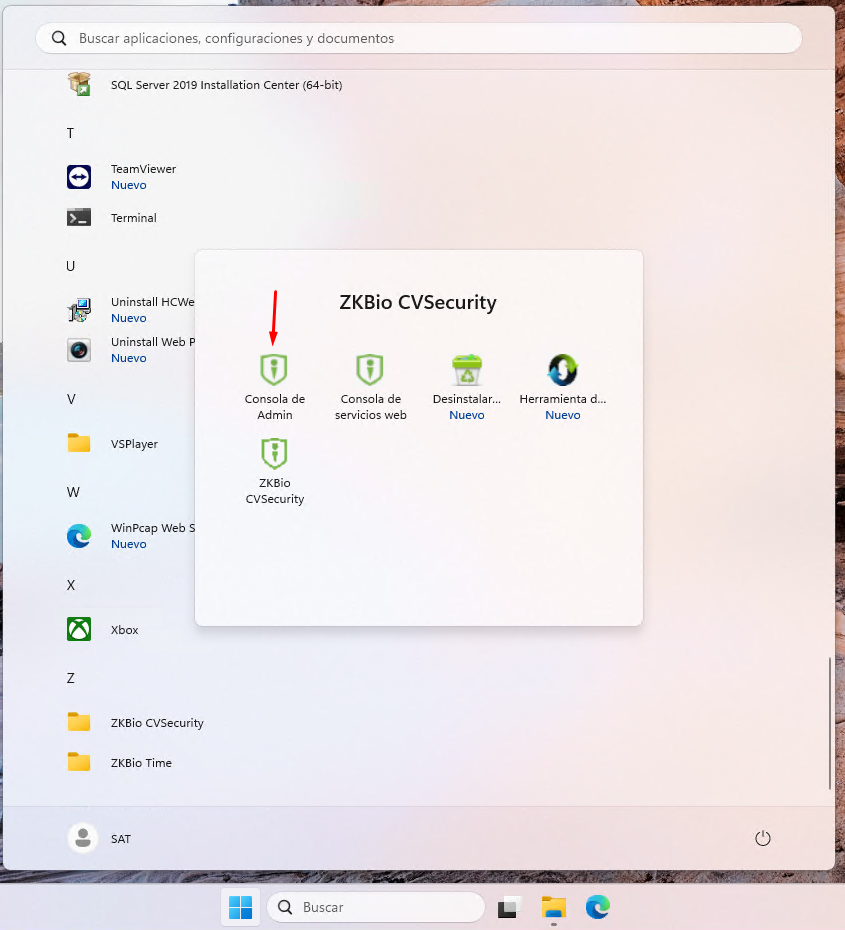The image size is (845, 930).
Task: Click Nuevo label under Herramienta d...
Action: pyautogui.click(x=563, y=415)
